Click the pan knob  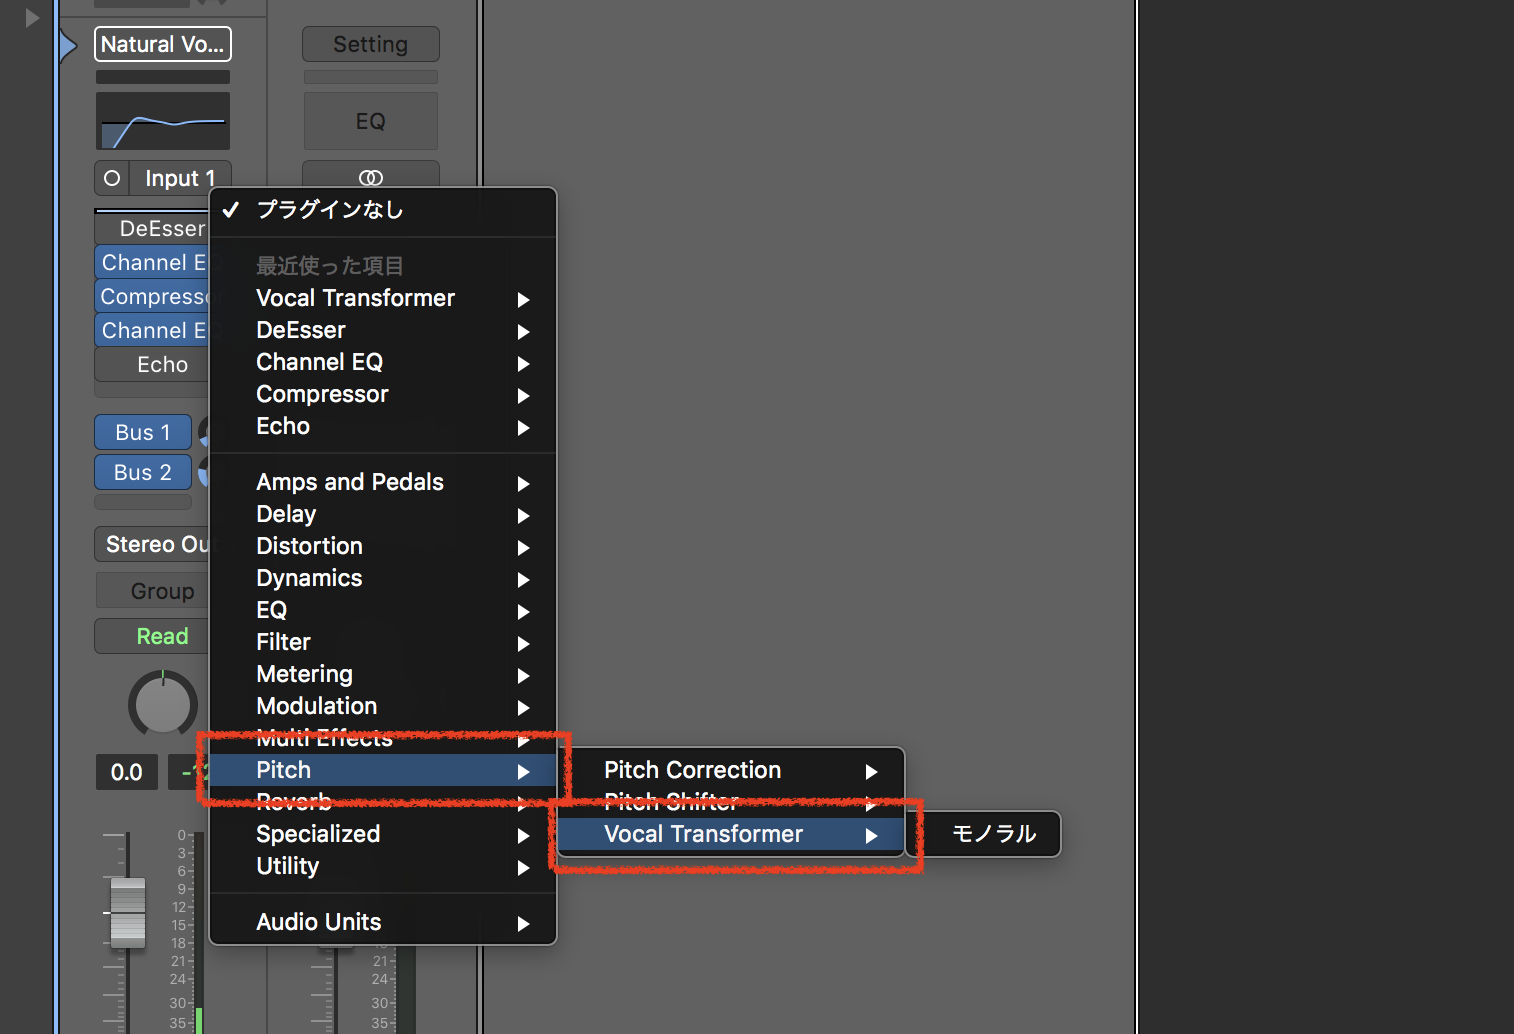click(x=163, y=704)
